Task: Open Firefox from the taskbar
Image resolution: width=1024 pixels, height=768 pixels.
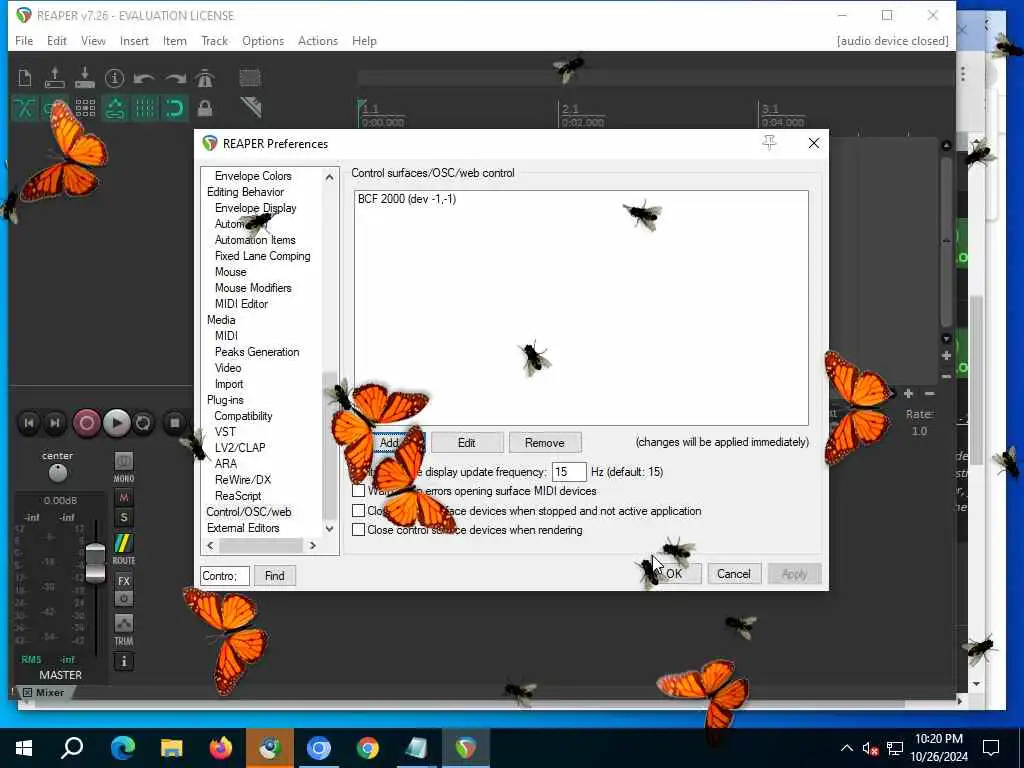Action: (x=220, y=748)
